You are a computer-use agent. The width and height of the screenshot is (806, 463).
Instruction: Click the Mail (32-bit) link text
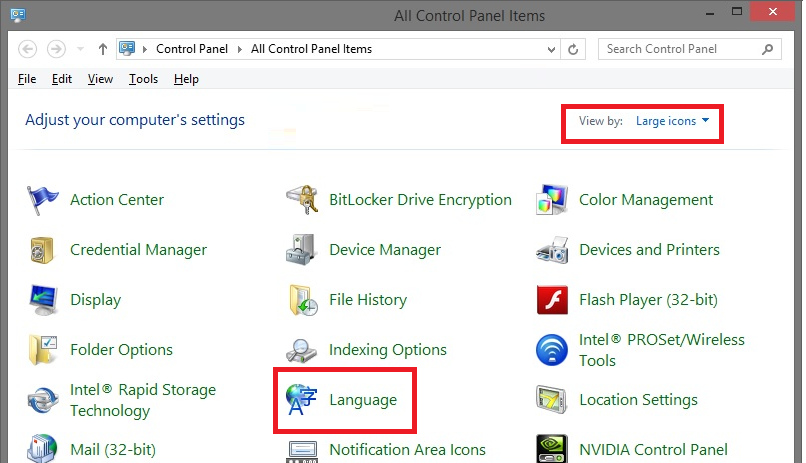(x=113, y=450)
